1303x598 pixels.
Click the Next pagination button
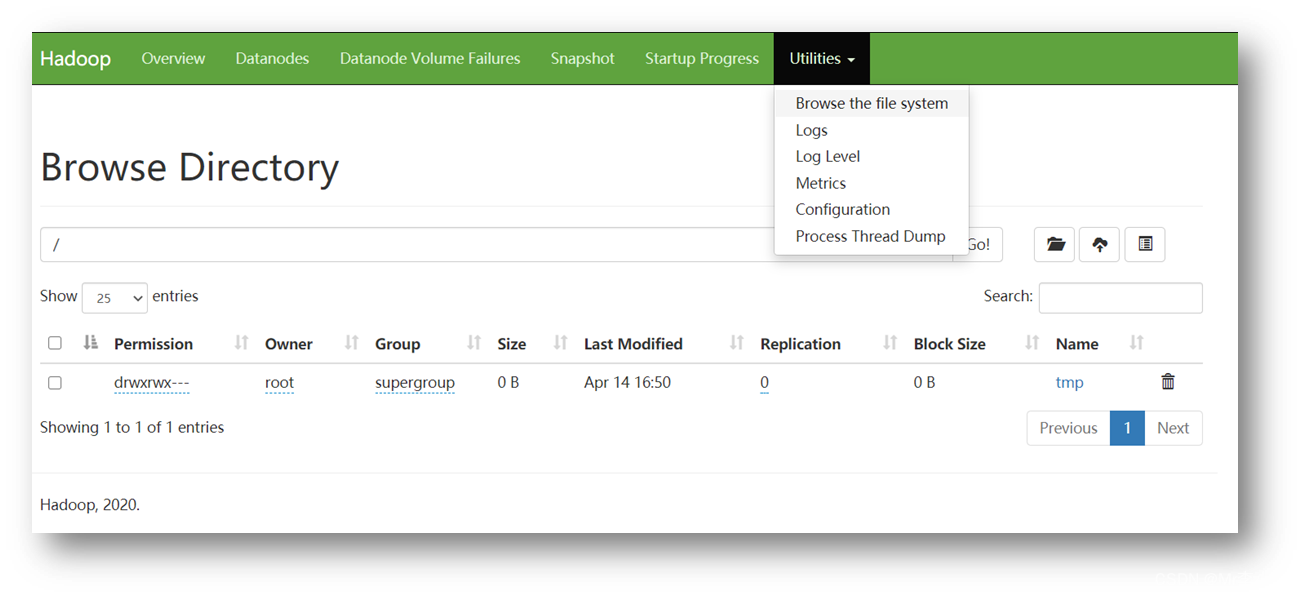[1173, 428]
